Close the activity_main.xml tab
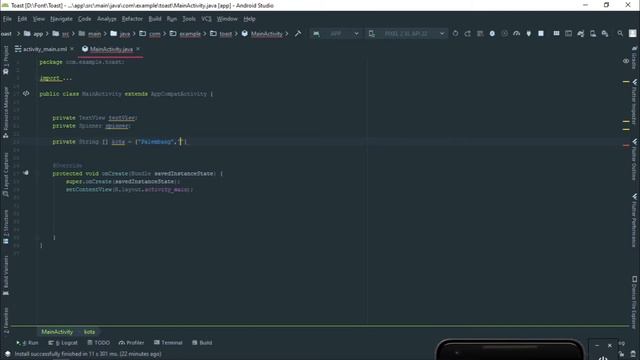Image resolution: width=640 pixels, height=360 pixels. [x=72, y=49]
